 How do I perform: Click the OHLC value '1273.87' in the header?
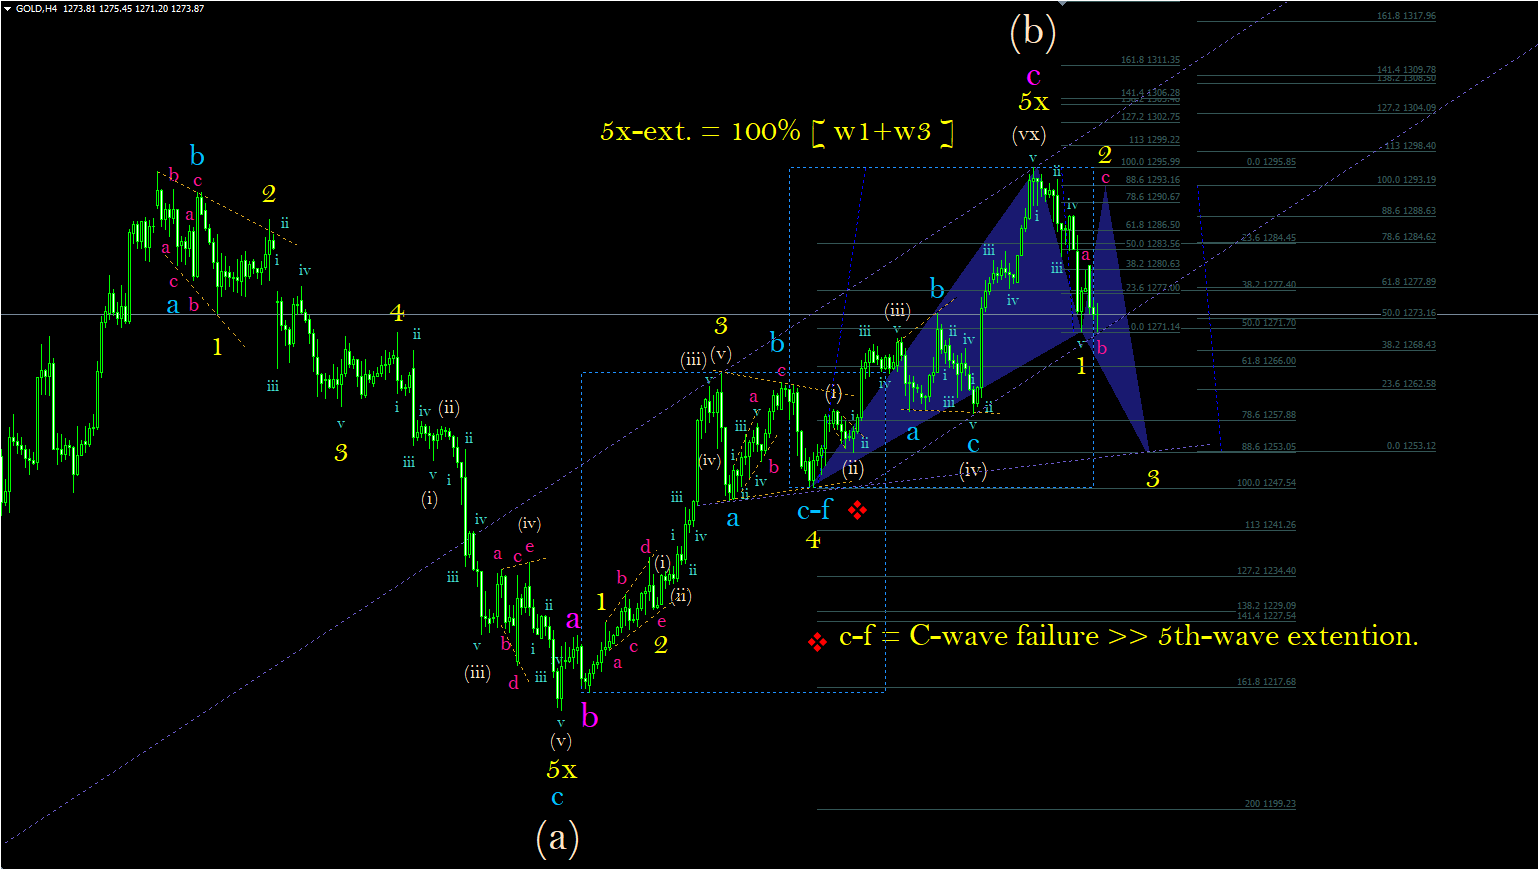tap(187, 9)
